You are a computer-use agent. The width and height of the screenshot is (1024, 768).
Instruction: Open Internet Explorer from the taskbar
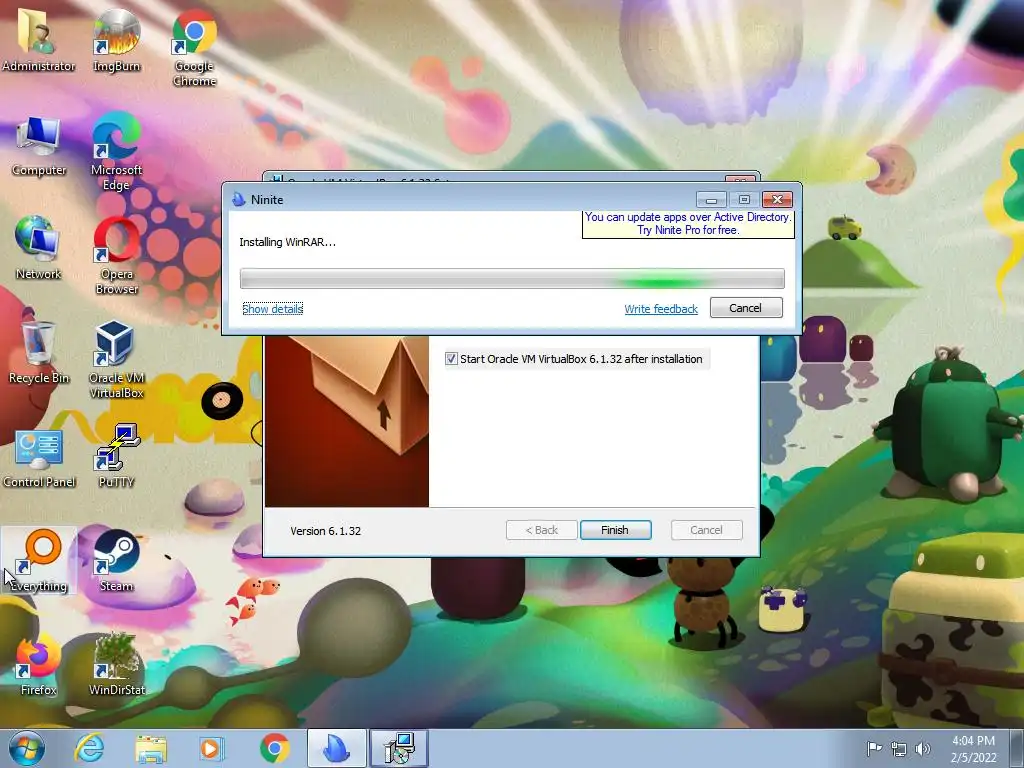tap(89, 748)
